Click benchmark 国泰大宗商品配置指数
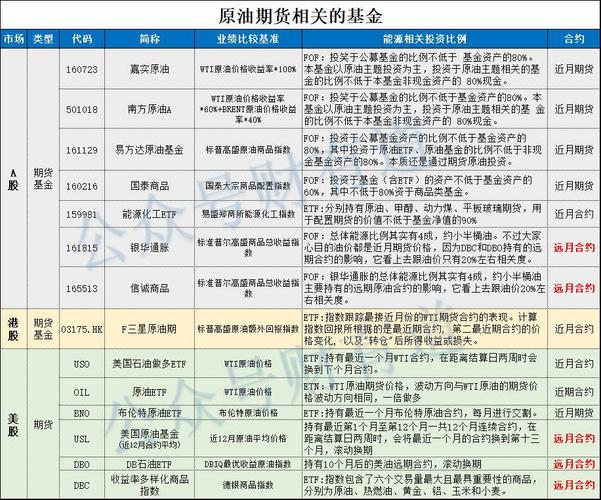601x500 pixels. click(x=248, y=186)
